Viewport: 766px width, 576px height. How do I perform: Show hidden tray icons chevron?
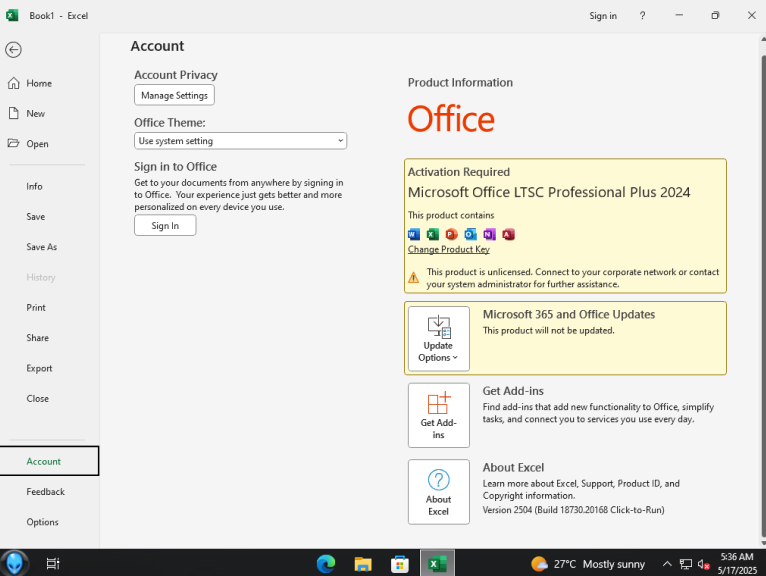[667, 564]
